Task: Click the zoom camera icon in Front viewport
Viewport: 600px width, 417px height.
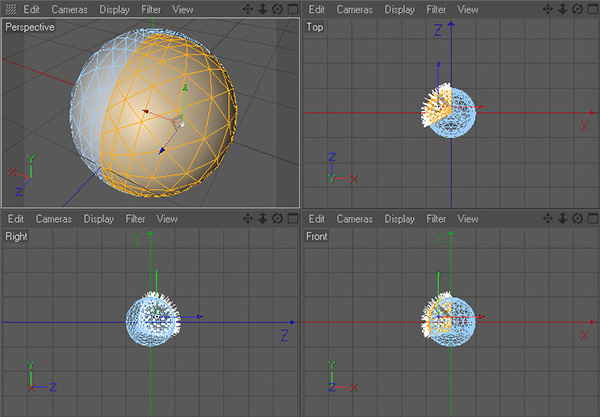Action: click(x=563, y=218)
